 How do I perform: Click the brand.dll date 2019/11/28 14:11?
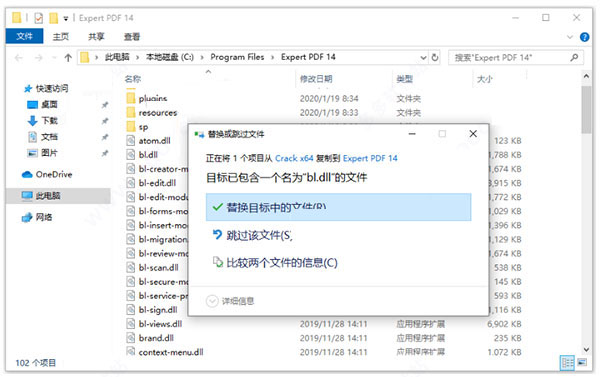pos(333,338)
